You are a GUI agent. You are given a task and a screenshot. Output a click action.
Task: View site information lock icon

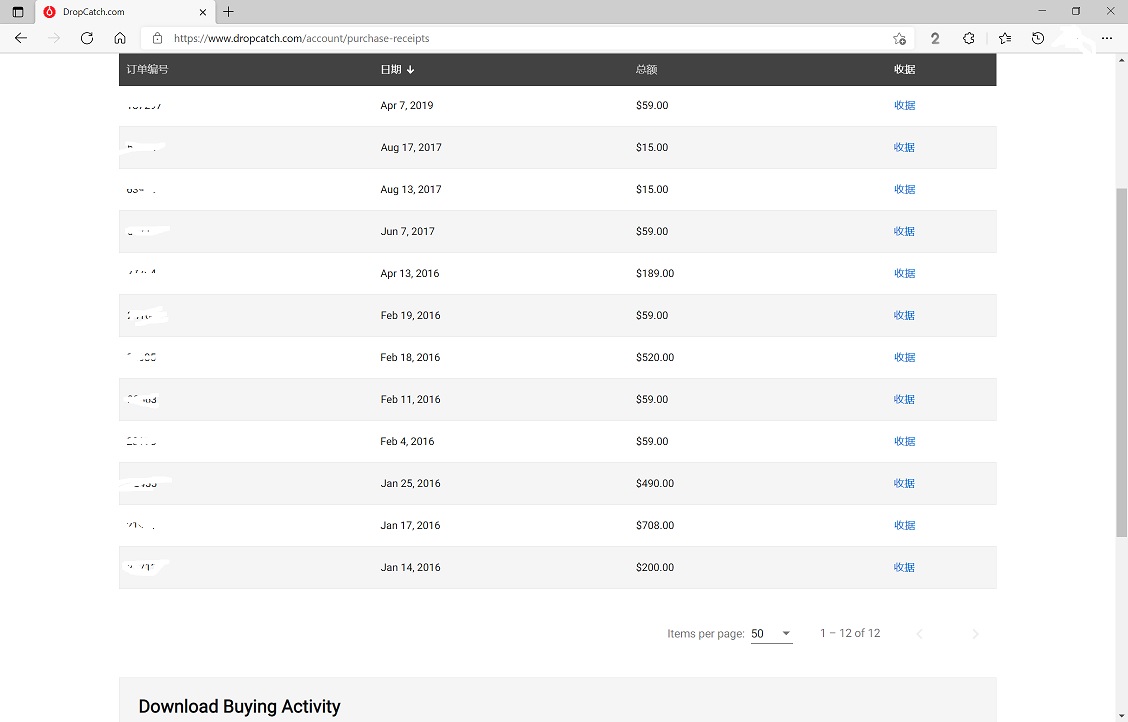tap(157, 38)
